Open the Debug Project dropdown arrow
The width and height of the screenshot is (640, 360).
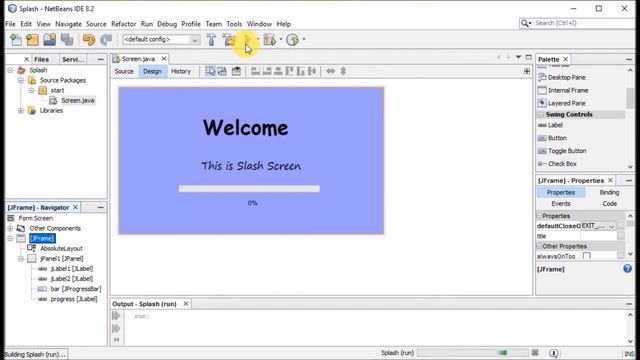click(281, 40)
